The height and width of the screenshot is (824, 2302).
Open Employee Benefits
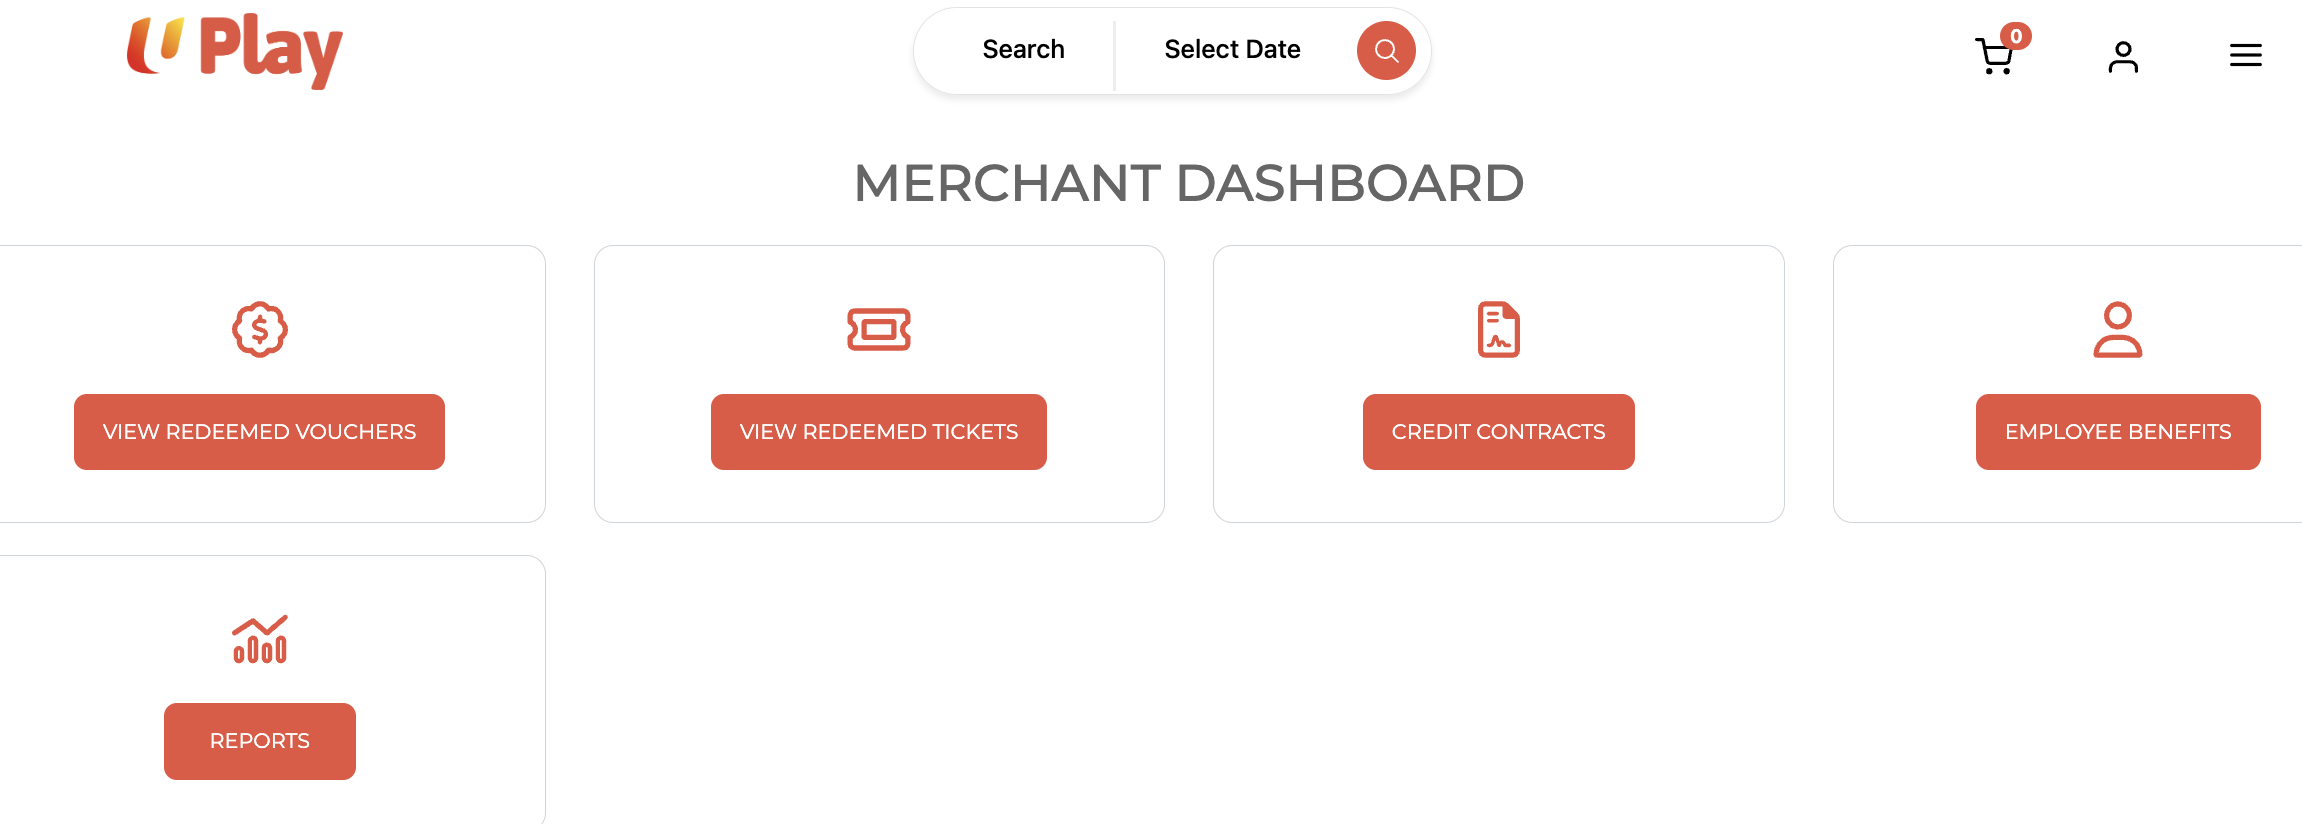click(2117, 432)
